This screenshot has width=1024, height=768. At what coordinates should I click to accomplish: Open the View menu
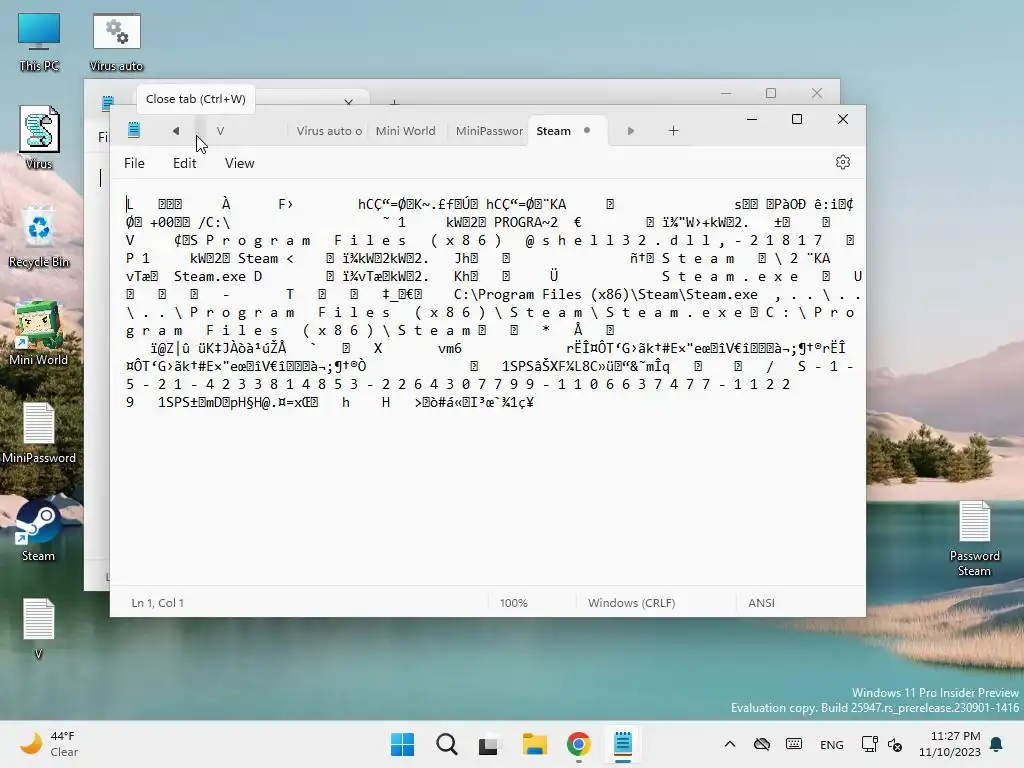240,163
